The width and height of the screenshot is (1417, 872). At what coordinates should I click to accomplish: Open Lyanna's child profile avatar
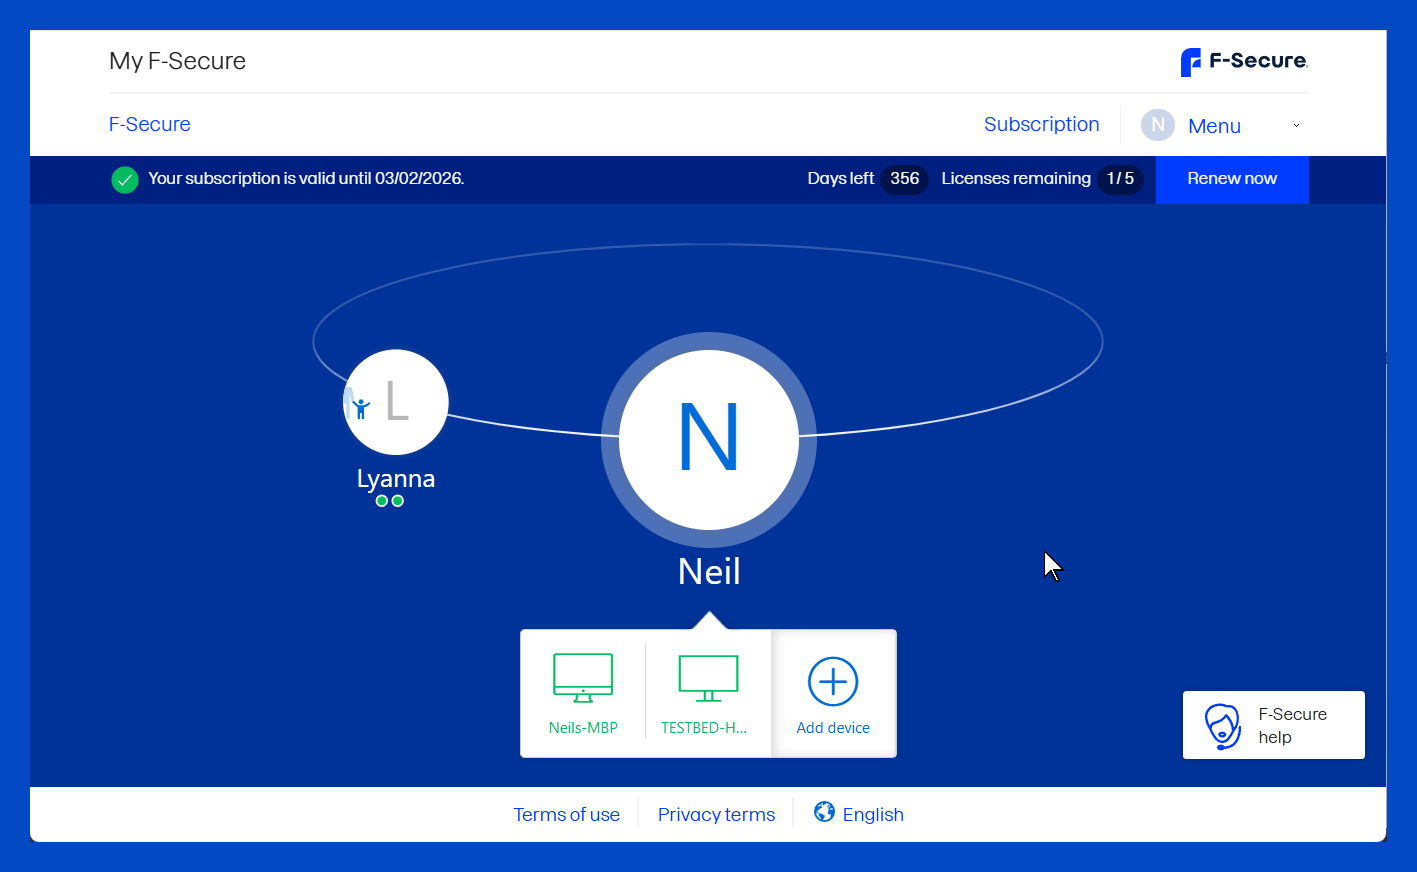coord(396,402)
